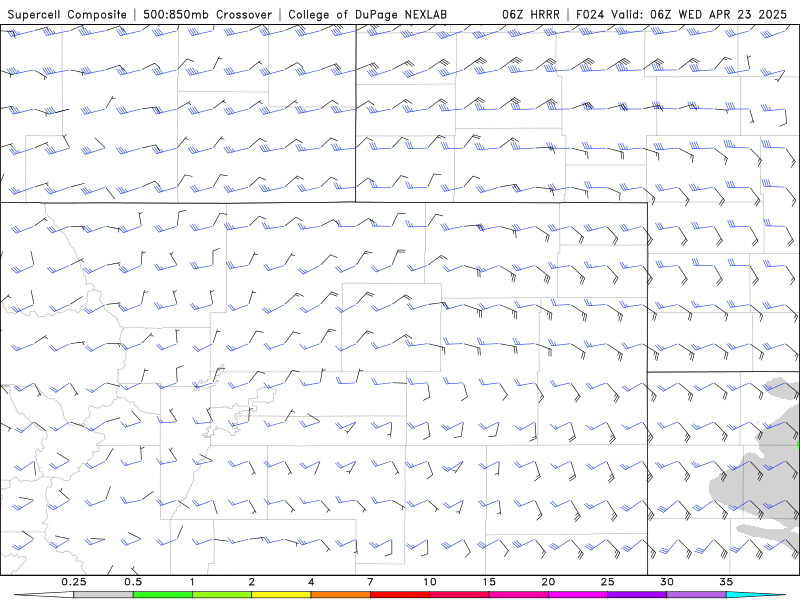Click the 'Supercell Composite' title text
Screen dimensions: 800x600
pos(67,14)
